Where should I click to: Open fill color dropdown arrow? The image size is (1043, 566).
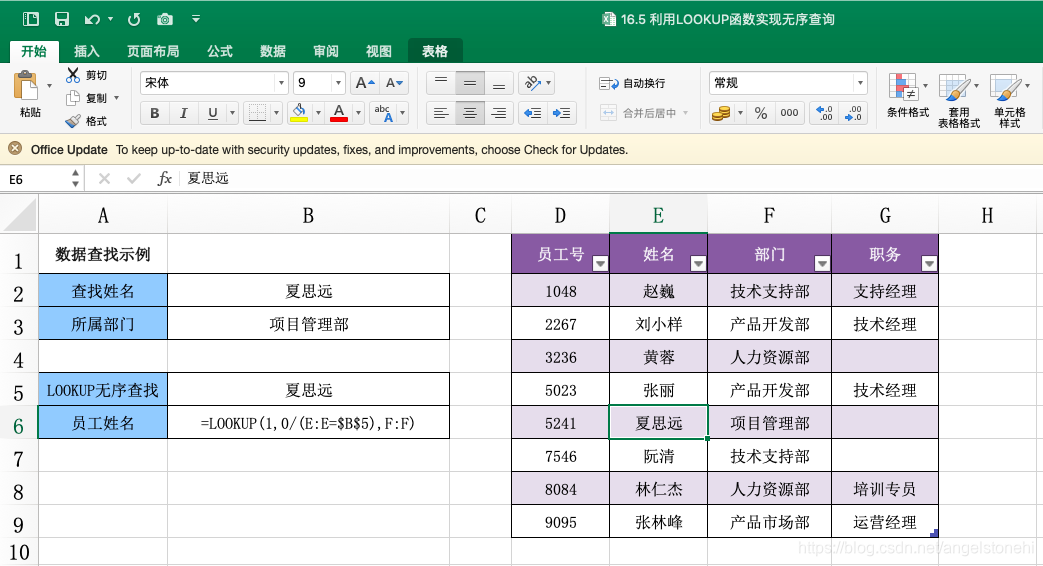318,113
